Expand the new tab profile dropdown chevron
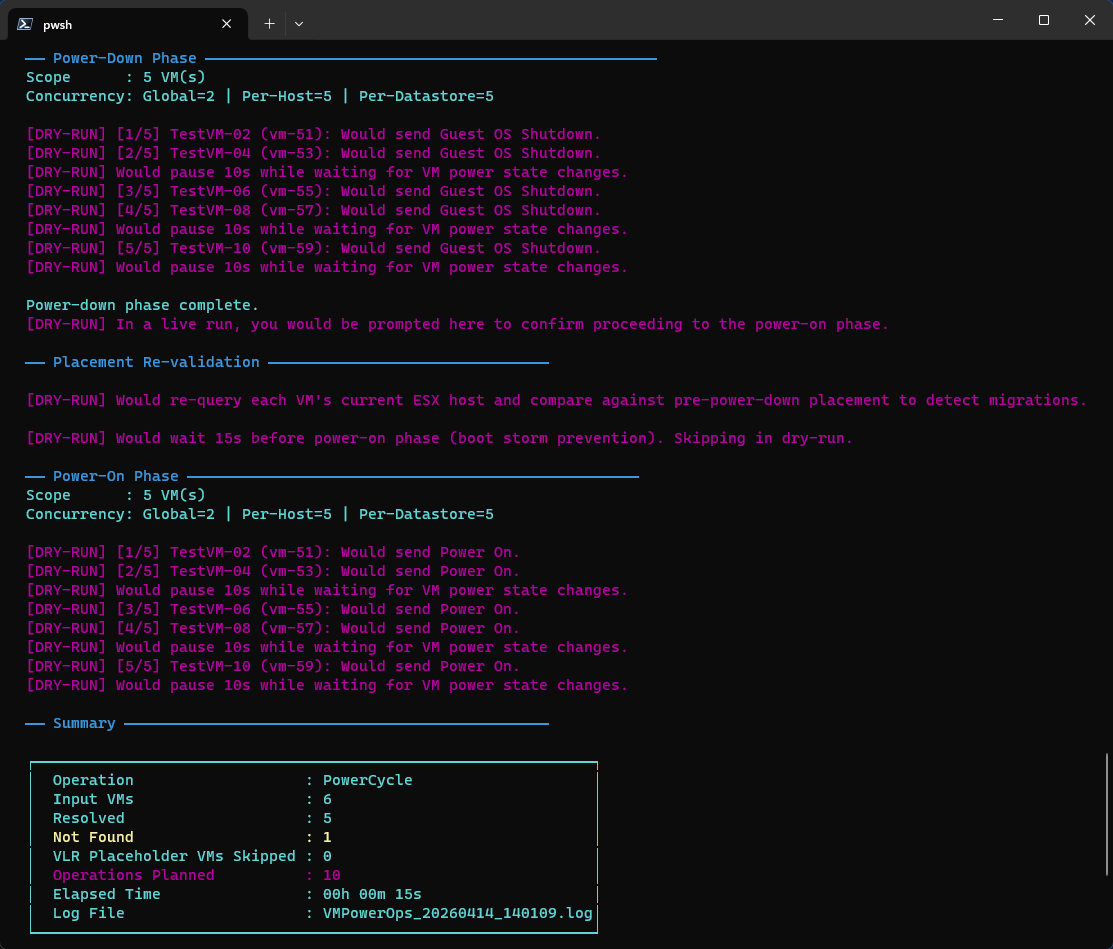 pos(298,23)
